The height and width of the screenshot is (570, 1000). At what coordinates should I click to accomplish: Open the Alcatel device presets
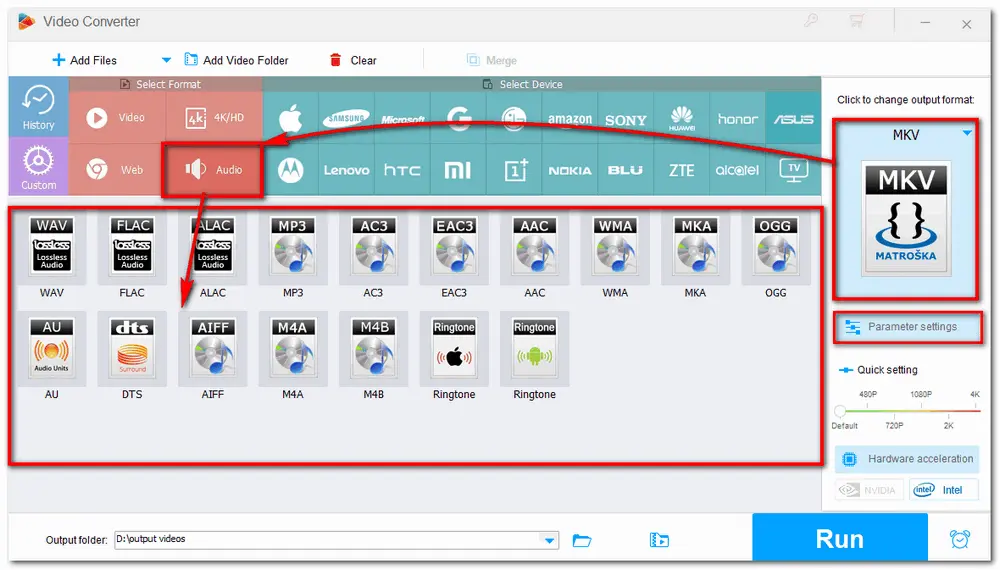tap(737, 170)
